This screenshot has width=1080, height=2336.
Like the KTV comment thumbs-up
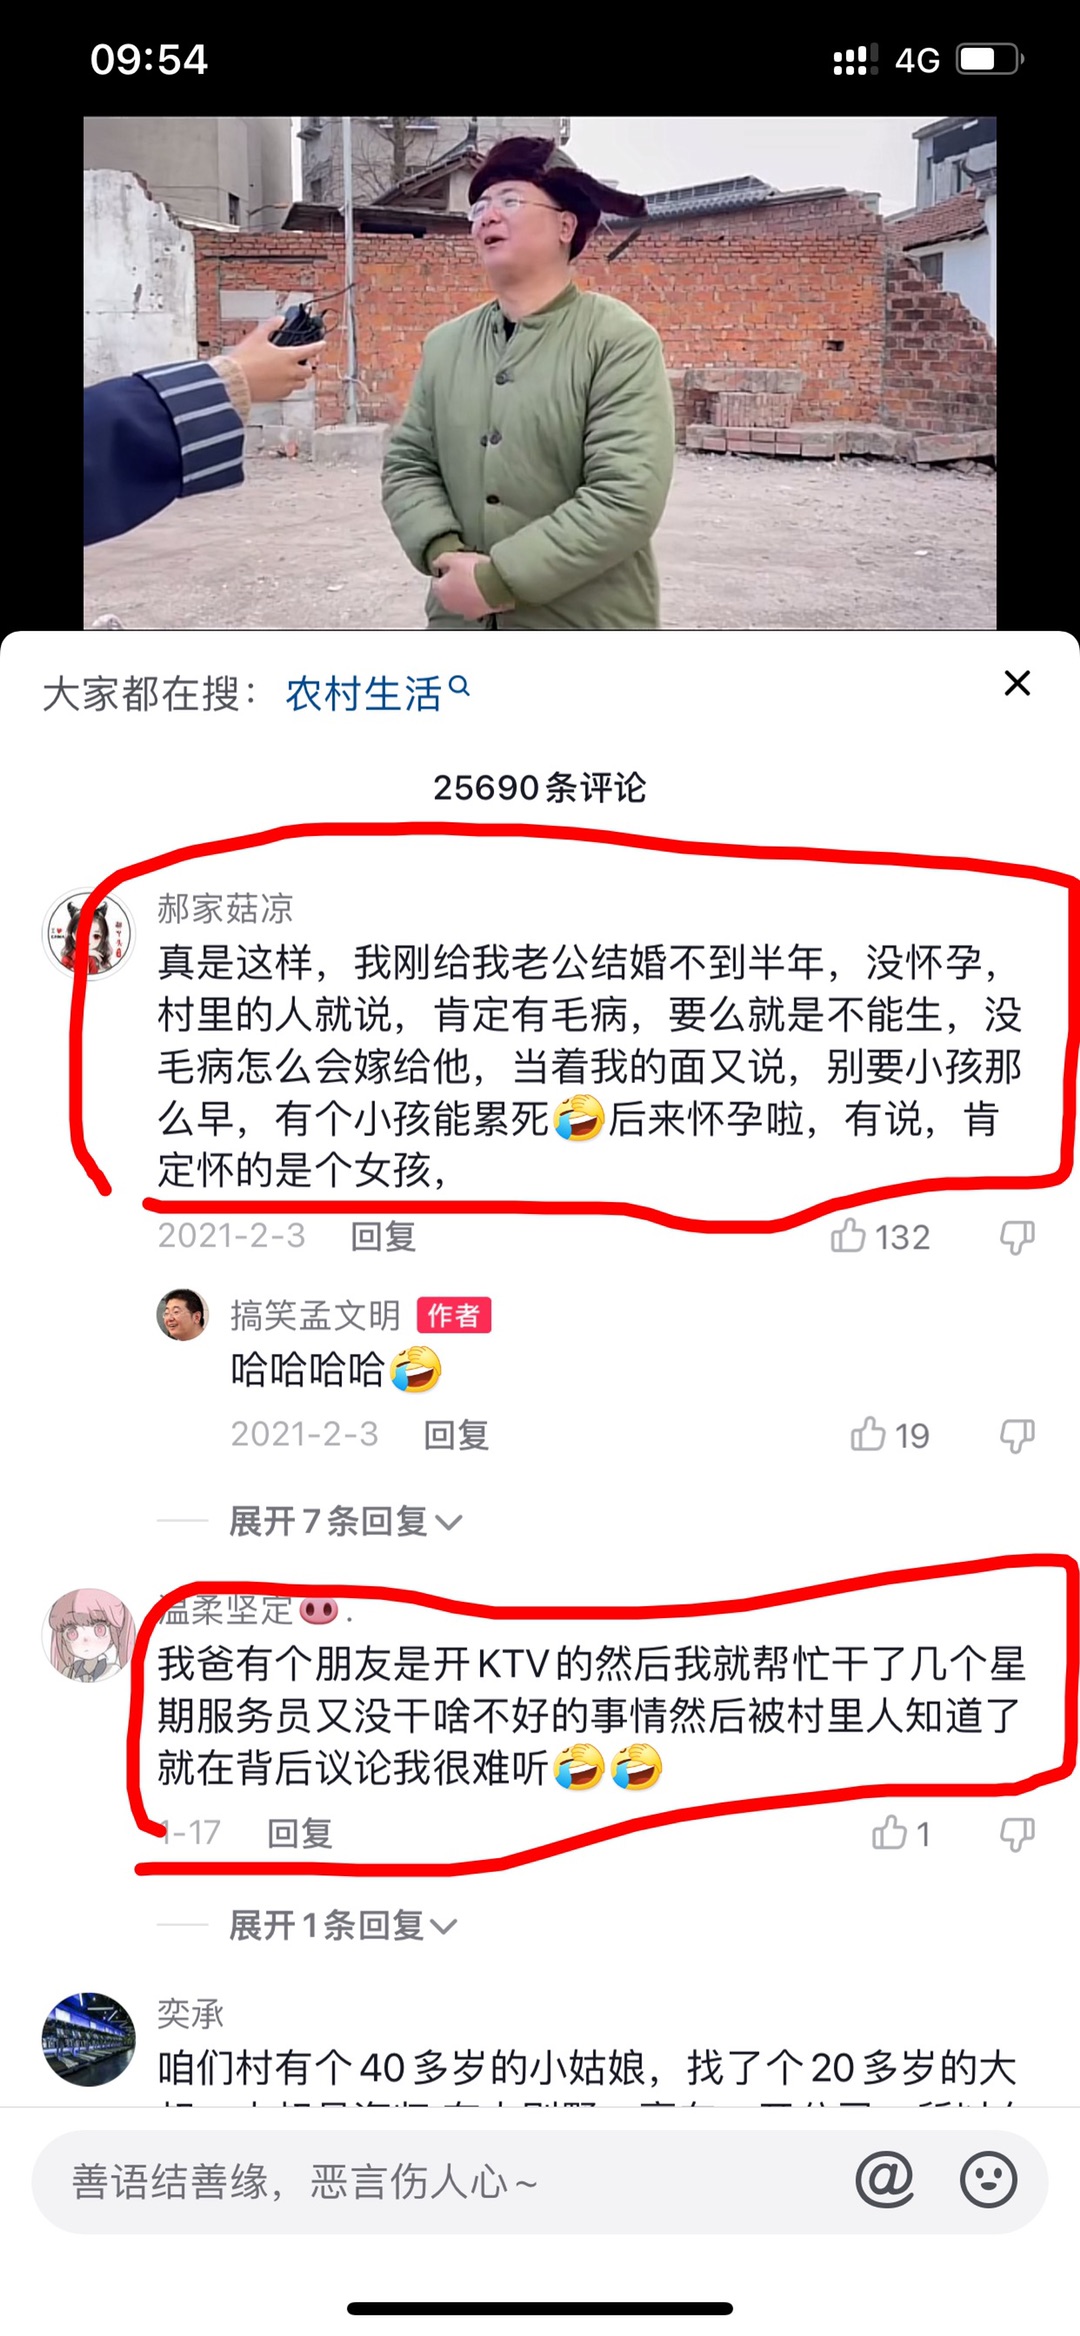[x=889, y=1832]
